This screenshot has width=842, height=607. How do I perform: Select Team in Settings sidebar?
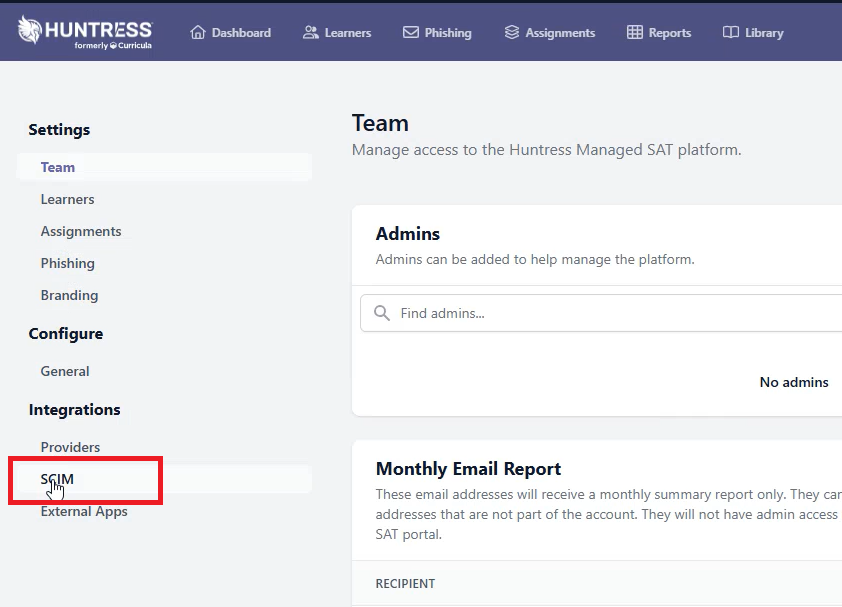pos(164,167)
